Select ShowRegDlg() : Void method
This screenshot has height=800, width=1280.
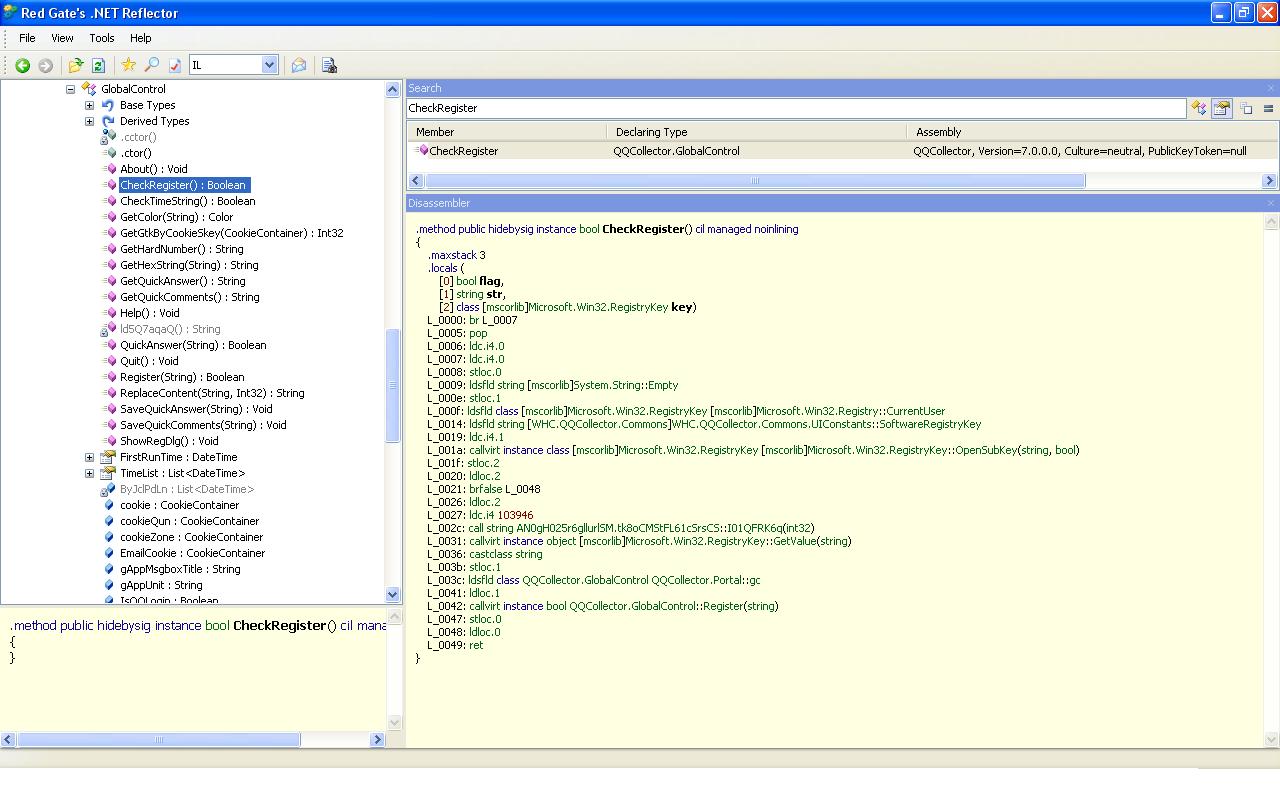click(x=169, y=441)
